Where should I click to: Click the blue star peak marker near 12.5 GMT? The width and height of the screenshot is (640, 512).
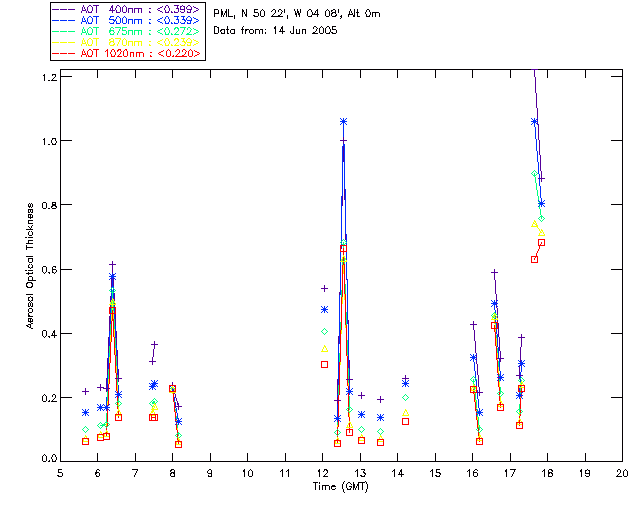343,122
